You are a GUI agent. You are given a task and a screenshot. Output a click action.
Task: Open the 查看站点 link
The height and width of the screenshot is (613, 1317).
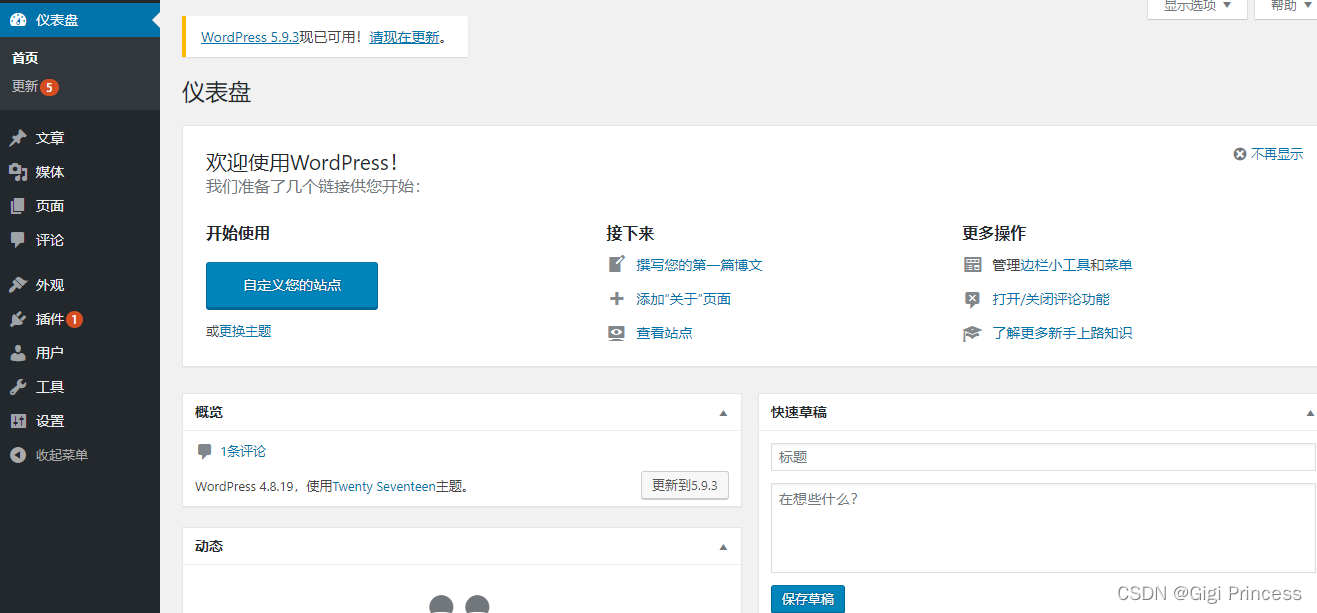pyautogui.click(x=665, y=333)
